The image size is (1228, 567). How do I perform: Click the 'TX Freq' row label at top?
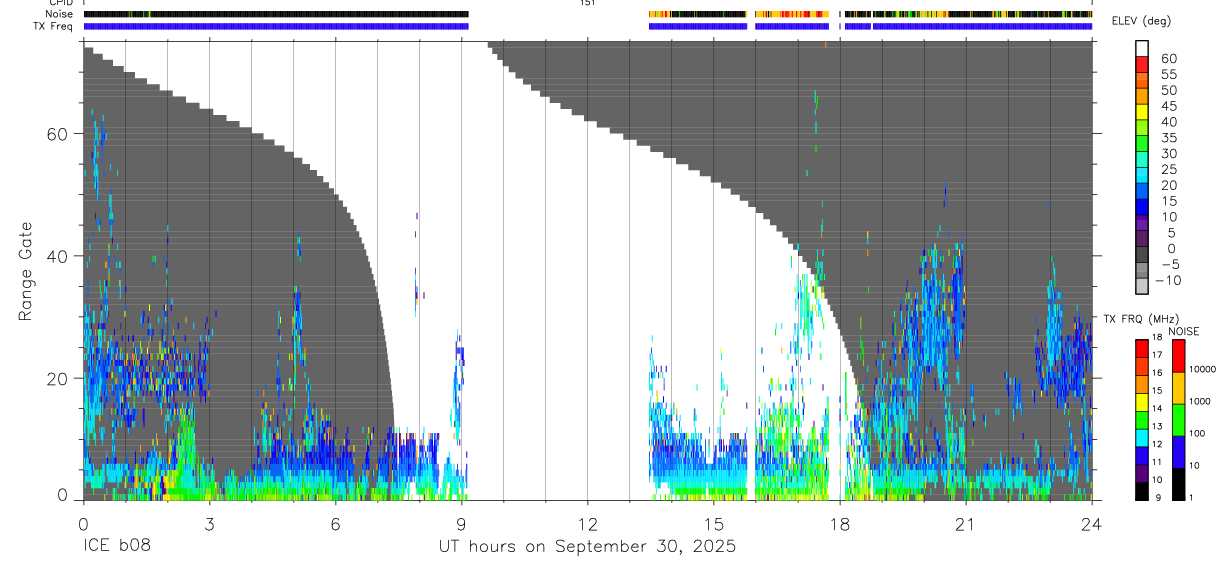(x=54, y=26)
